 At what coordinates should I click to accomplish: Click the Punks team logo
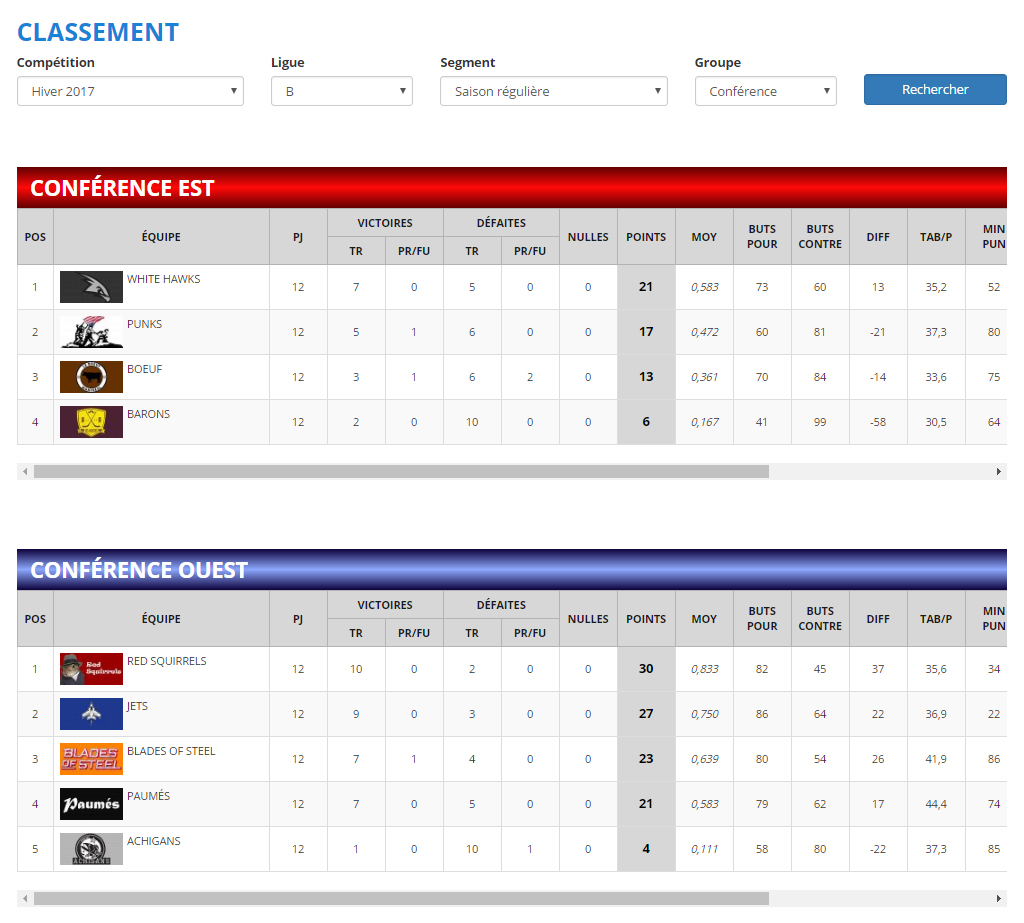[x=91, y=332]
